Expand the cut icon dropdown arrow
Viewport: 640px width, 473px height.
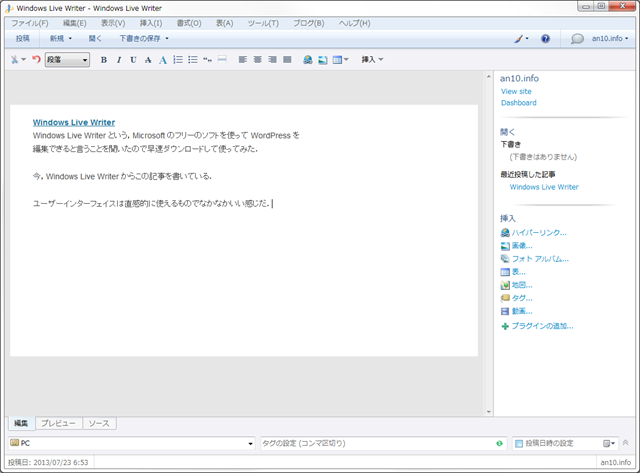(x=24, y=60)
